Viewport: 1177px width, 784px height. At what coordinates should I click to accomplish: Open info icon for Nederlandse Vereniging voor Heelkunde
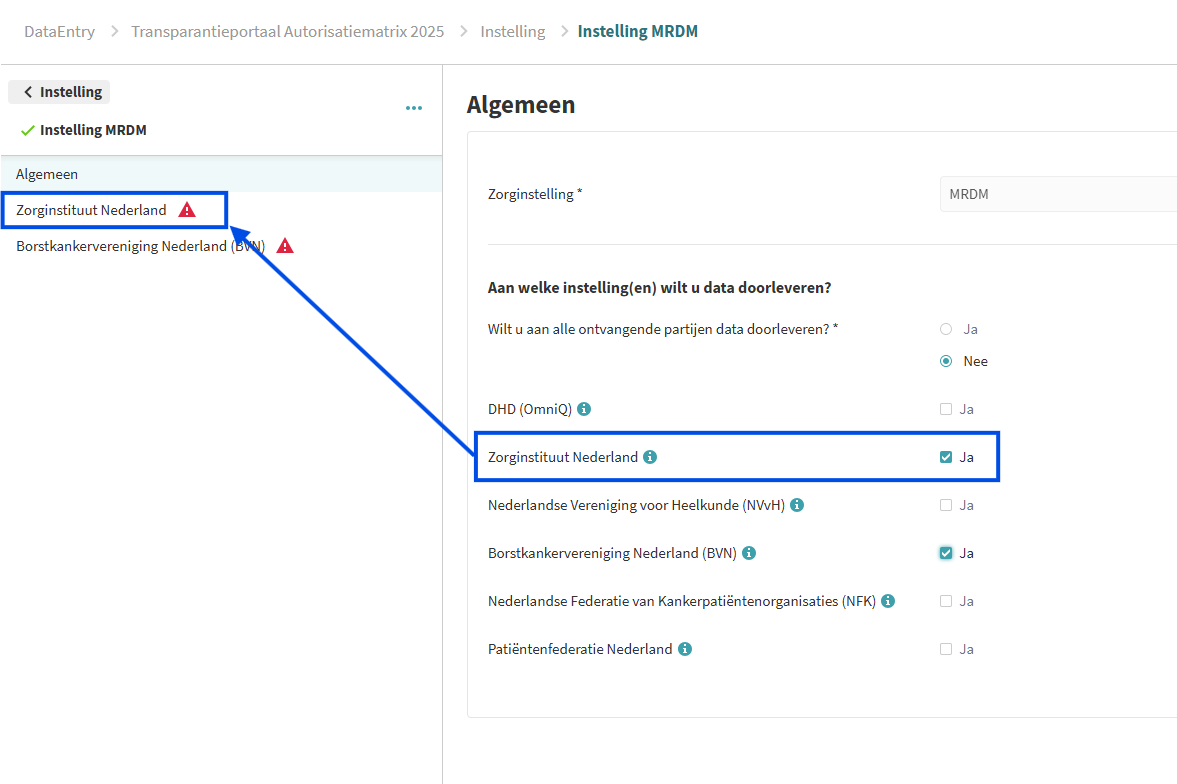797,505
